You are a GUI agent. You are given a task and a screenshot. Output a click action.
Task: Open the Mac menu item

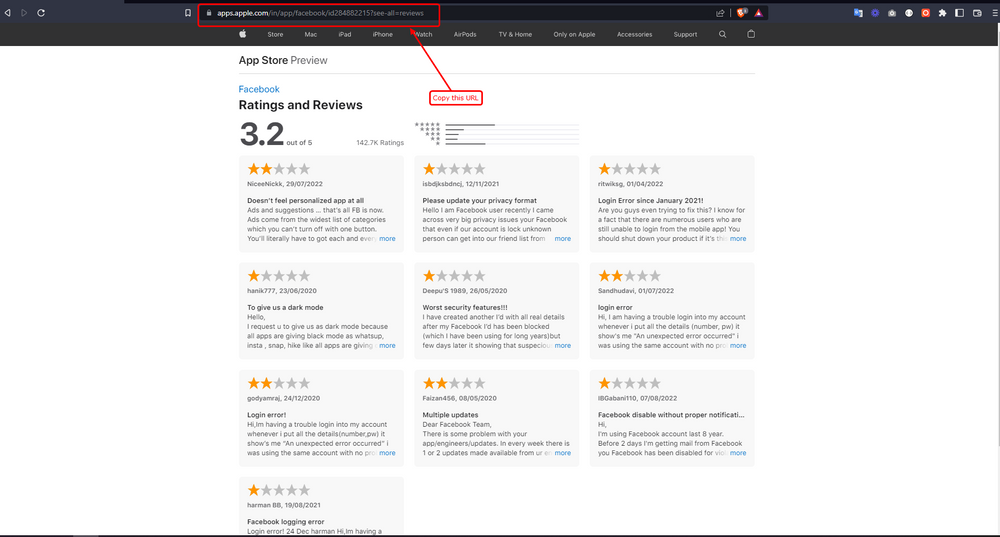tap(311, 34)
